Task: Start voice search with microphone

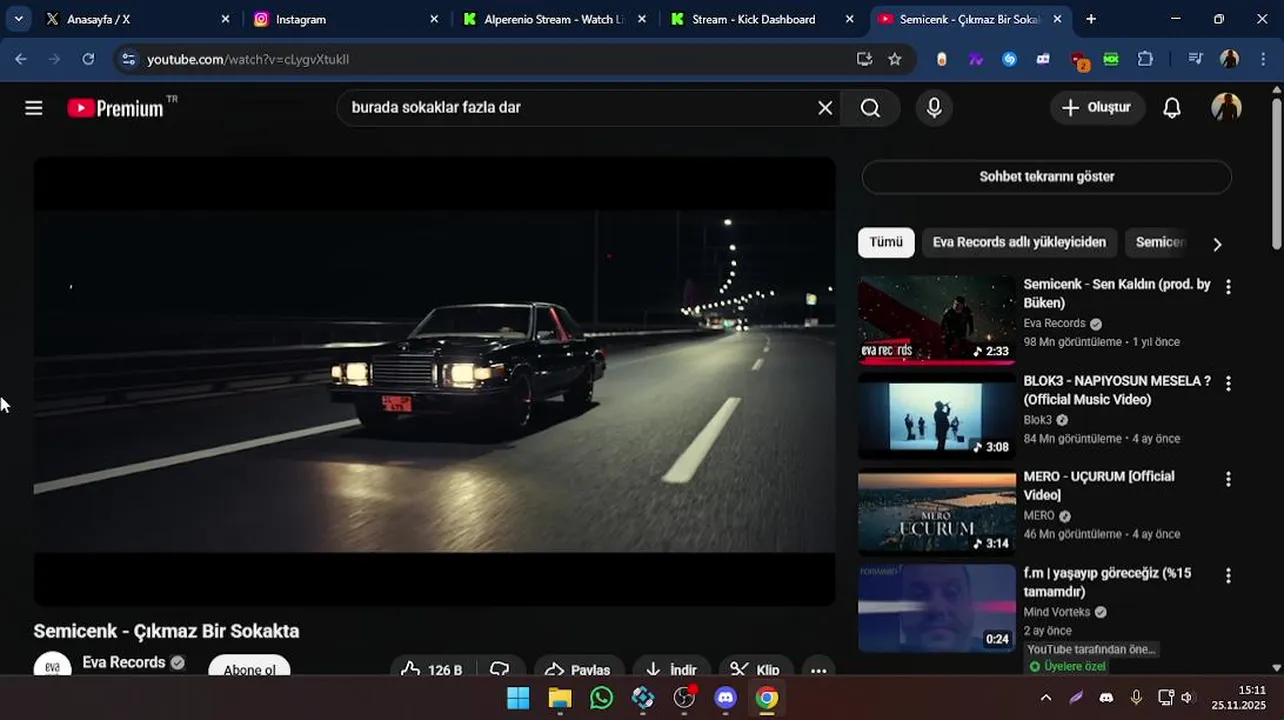Action: click(934, 108)
